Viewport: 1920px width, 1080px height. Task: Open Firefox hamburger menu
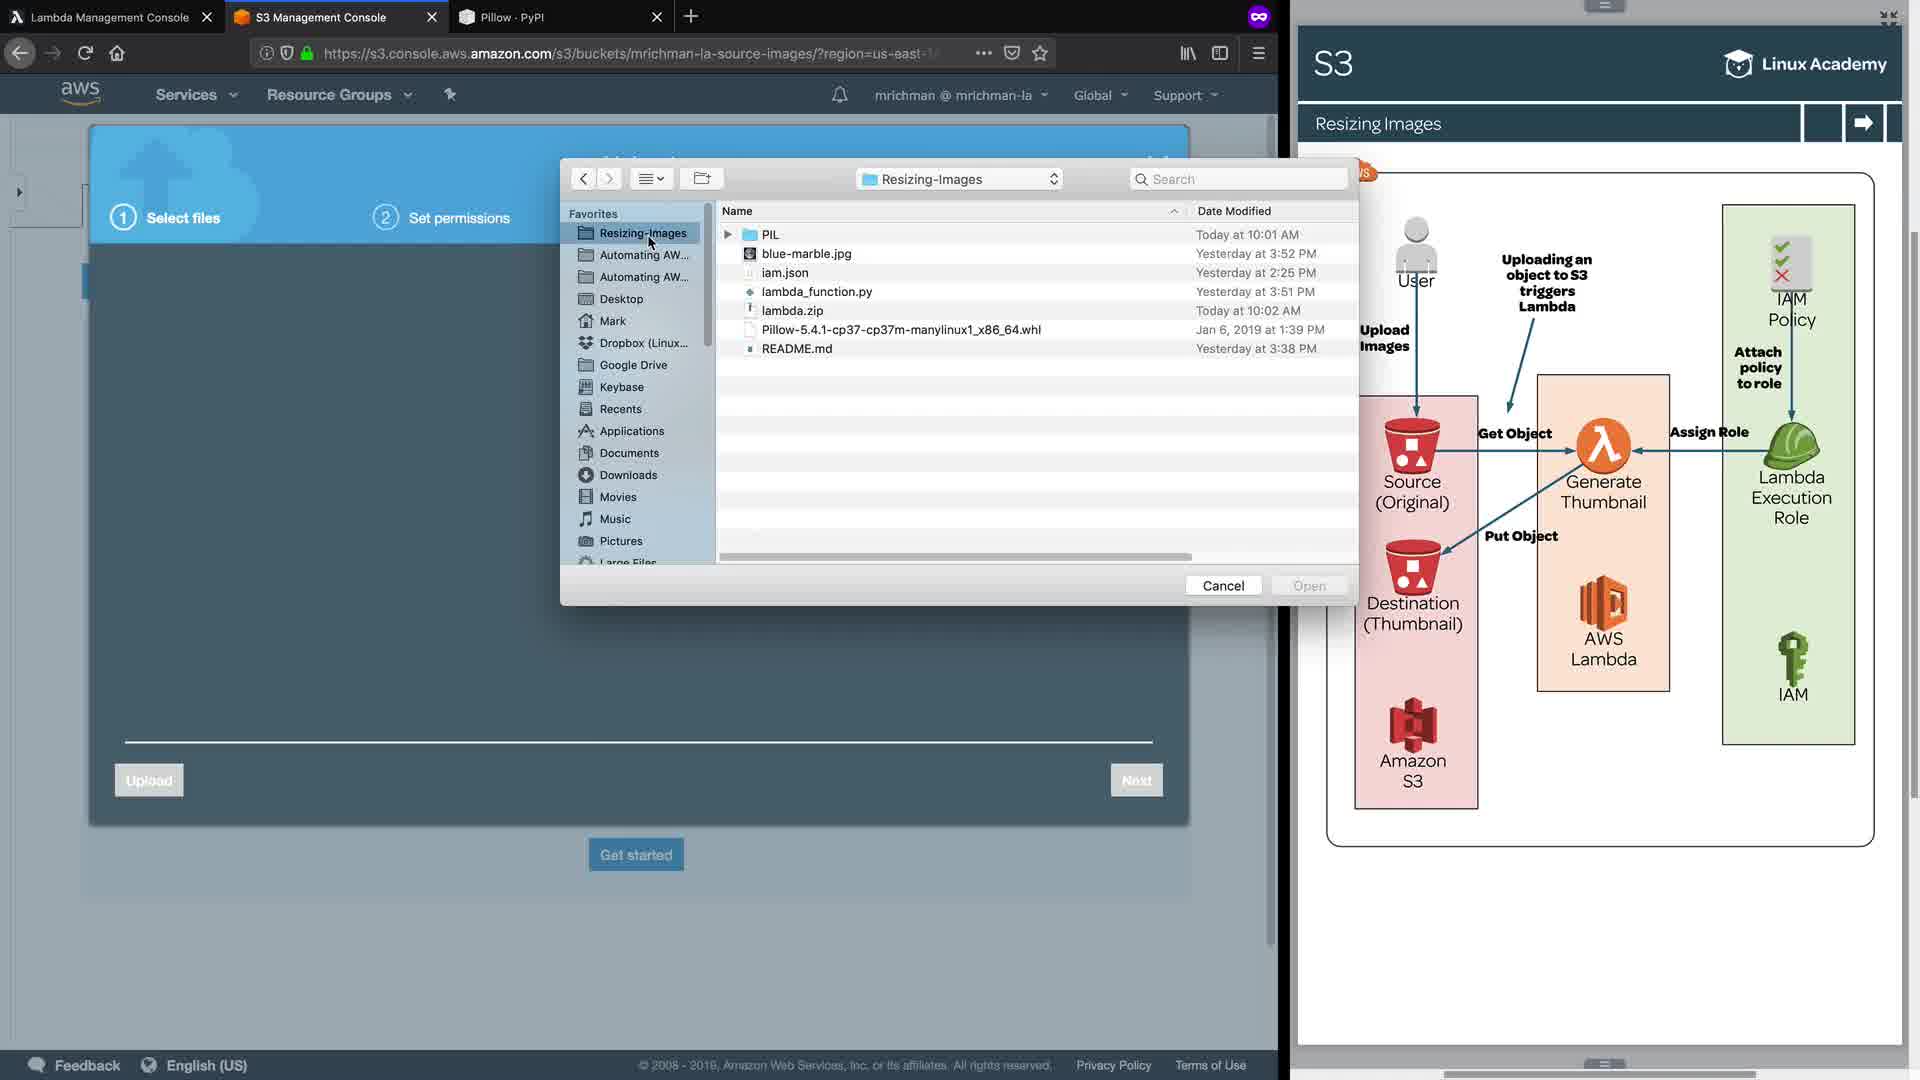(x=1258, y=53)
